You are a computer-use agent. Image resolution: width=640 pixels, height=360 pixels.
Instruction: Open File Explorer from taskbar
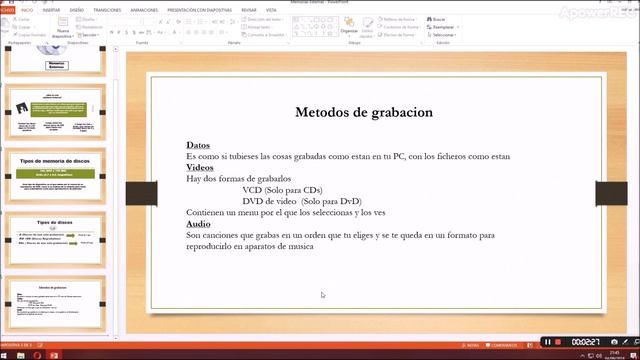pyautogui.click(x=20, y=356)
